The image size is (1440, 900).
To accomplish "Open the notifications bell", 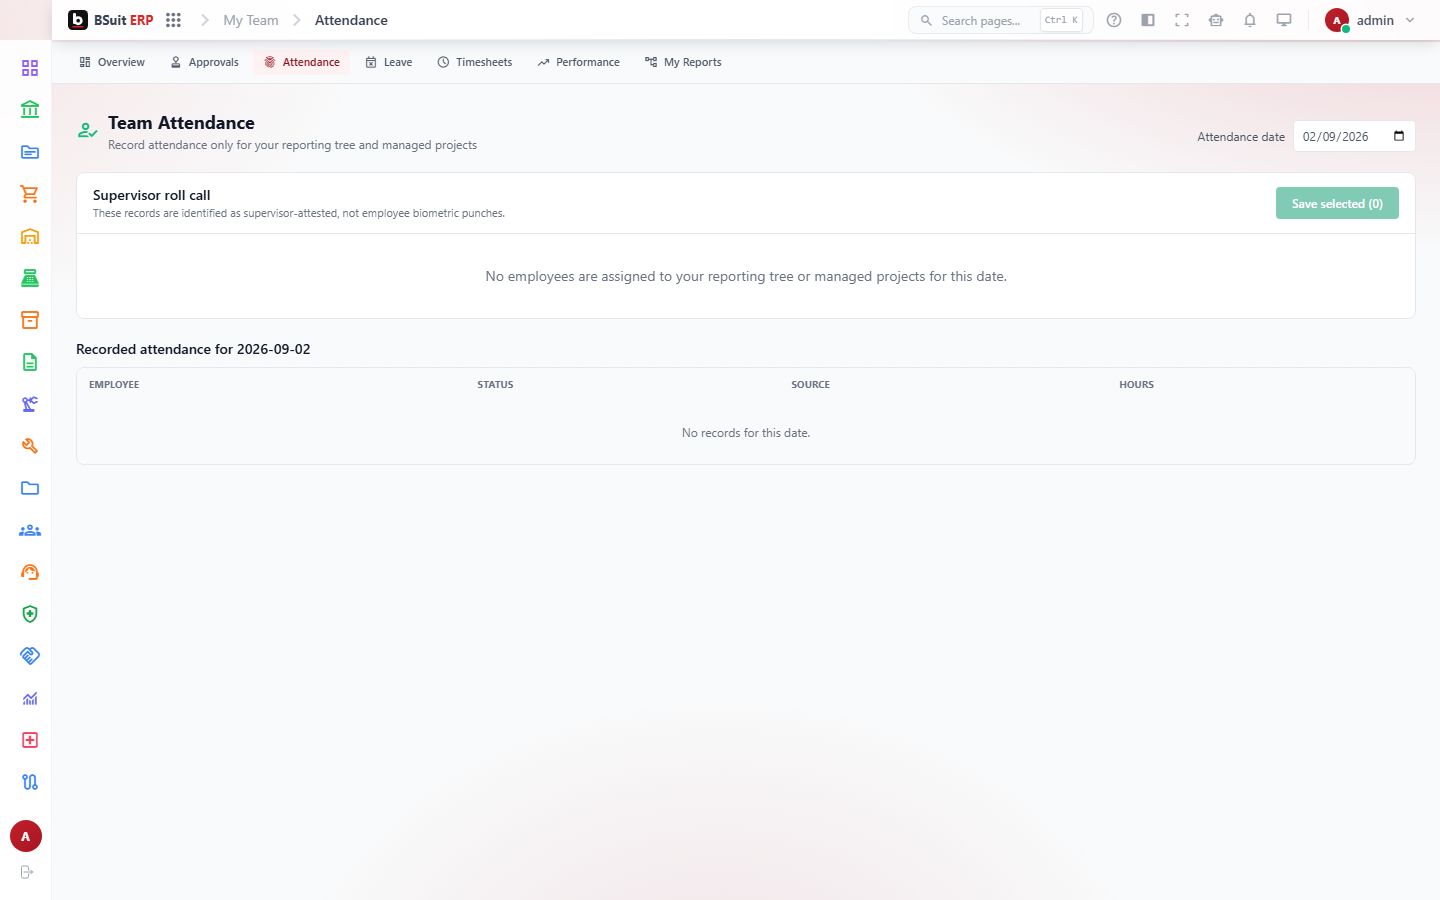I will [1250, 20].
